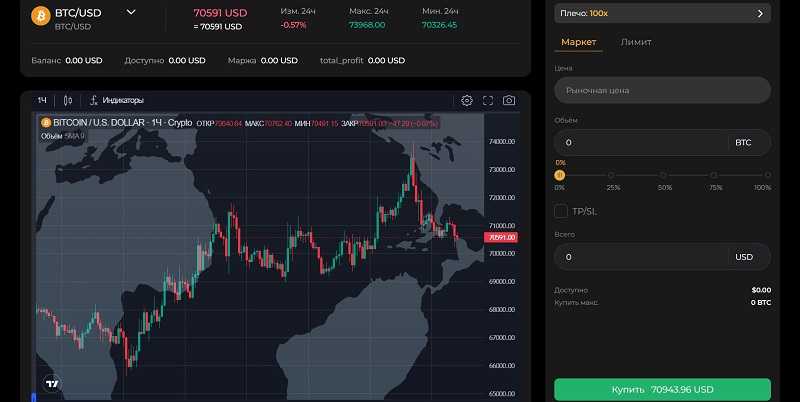This screenshot has height=402, width=800.
Task: Open the Индикаторы indicators menu
Action: 117,100
